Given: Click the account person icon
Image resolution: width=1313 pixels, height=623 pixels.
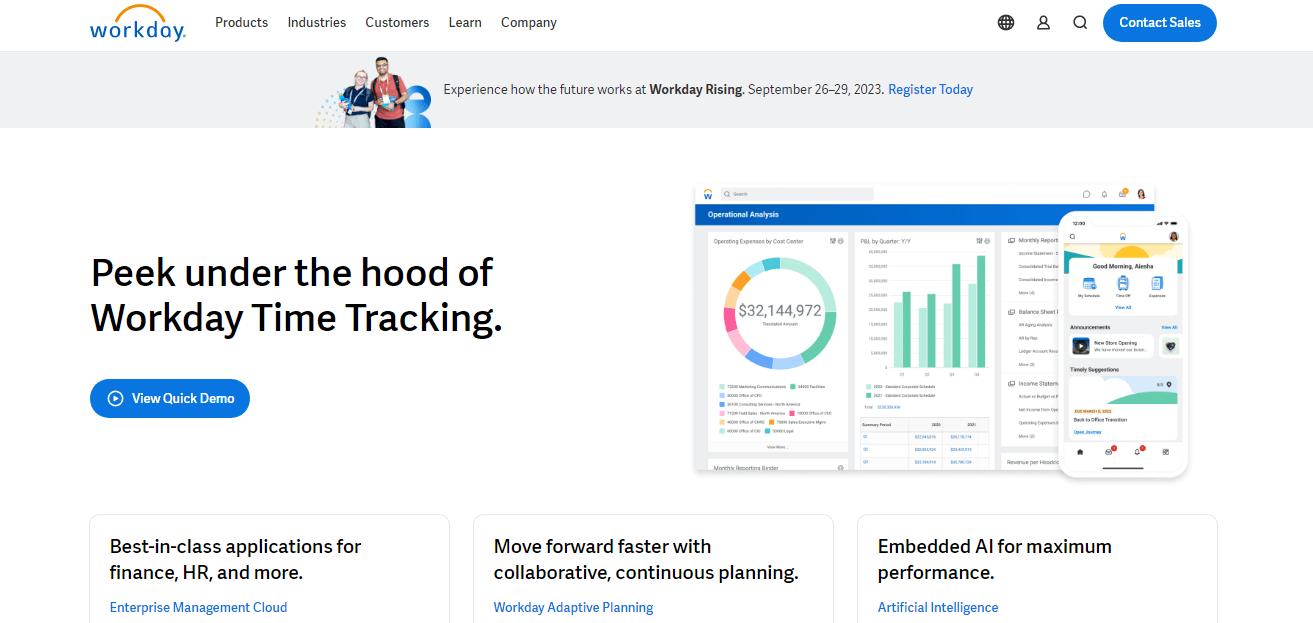Looking at the screenshot, I should pos(1043,22).
